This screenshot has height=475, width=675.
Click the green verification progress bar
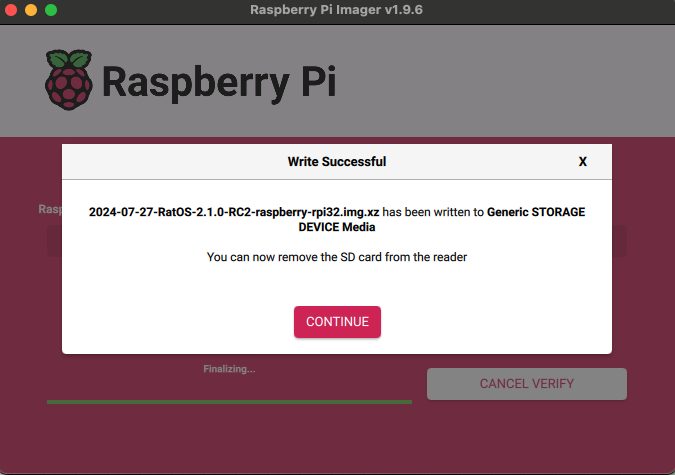tap(229, 402)
